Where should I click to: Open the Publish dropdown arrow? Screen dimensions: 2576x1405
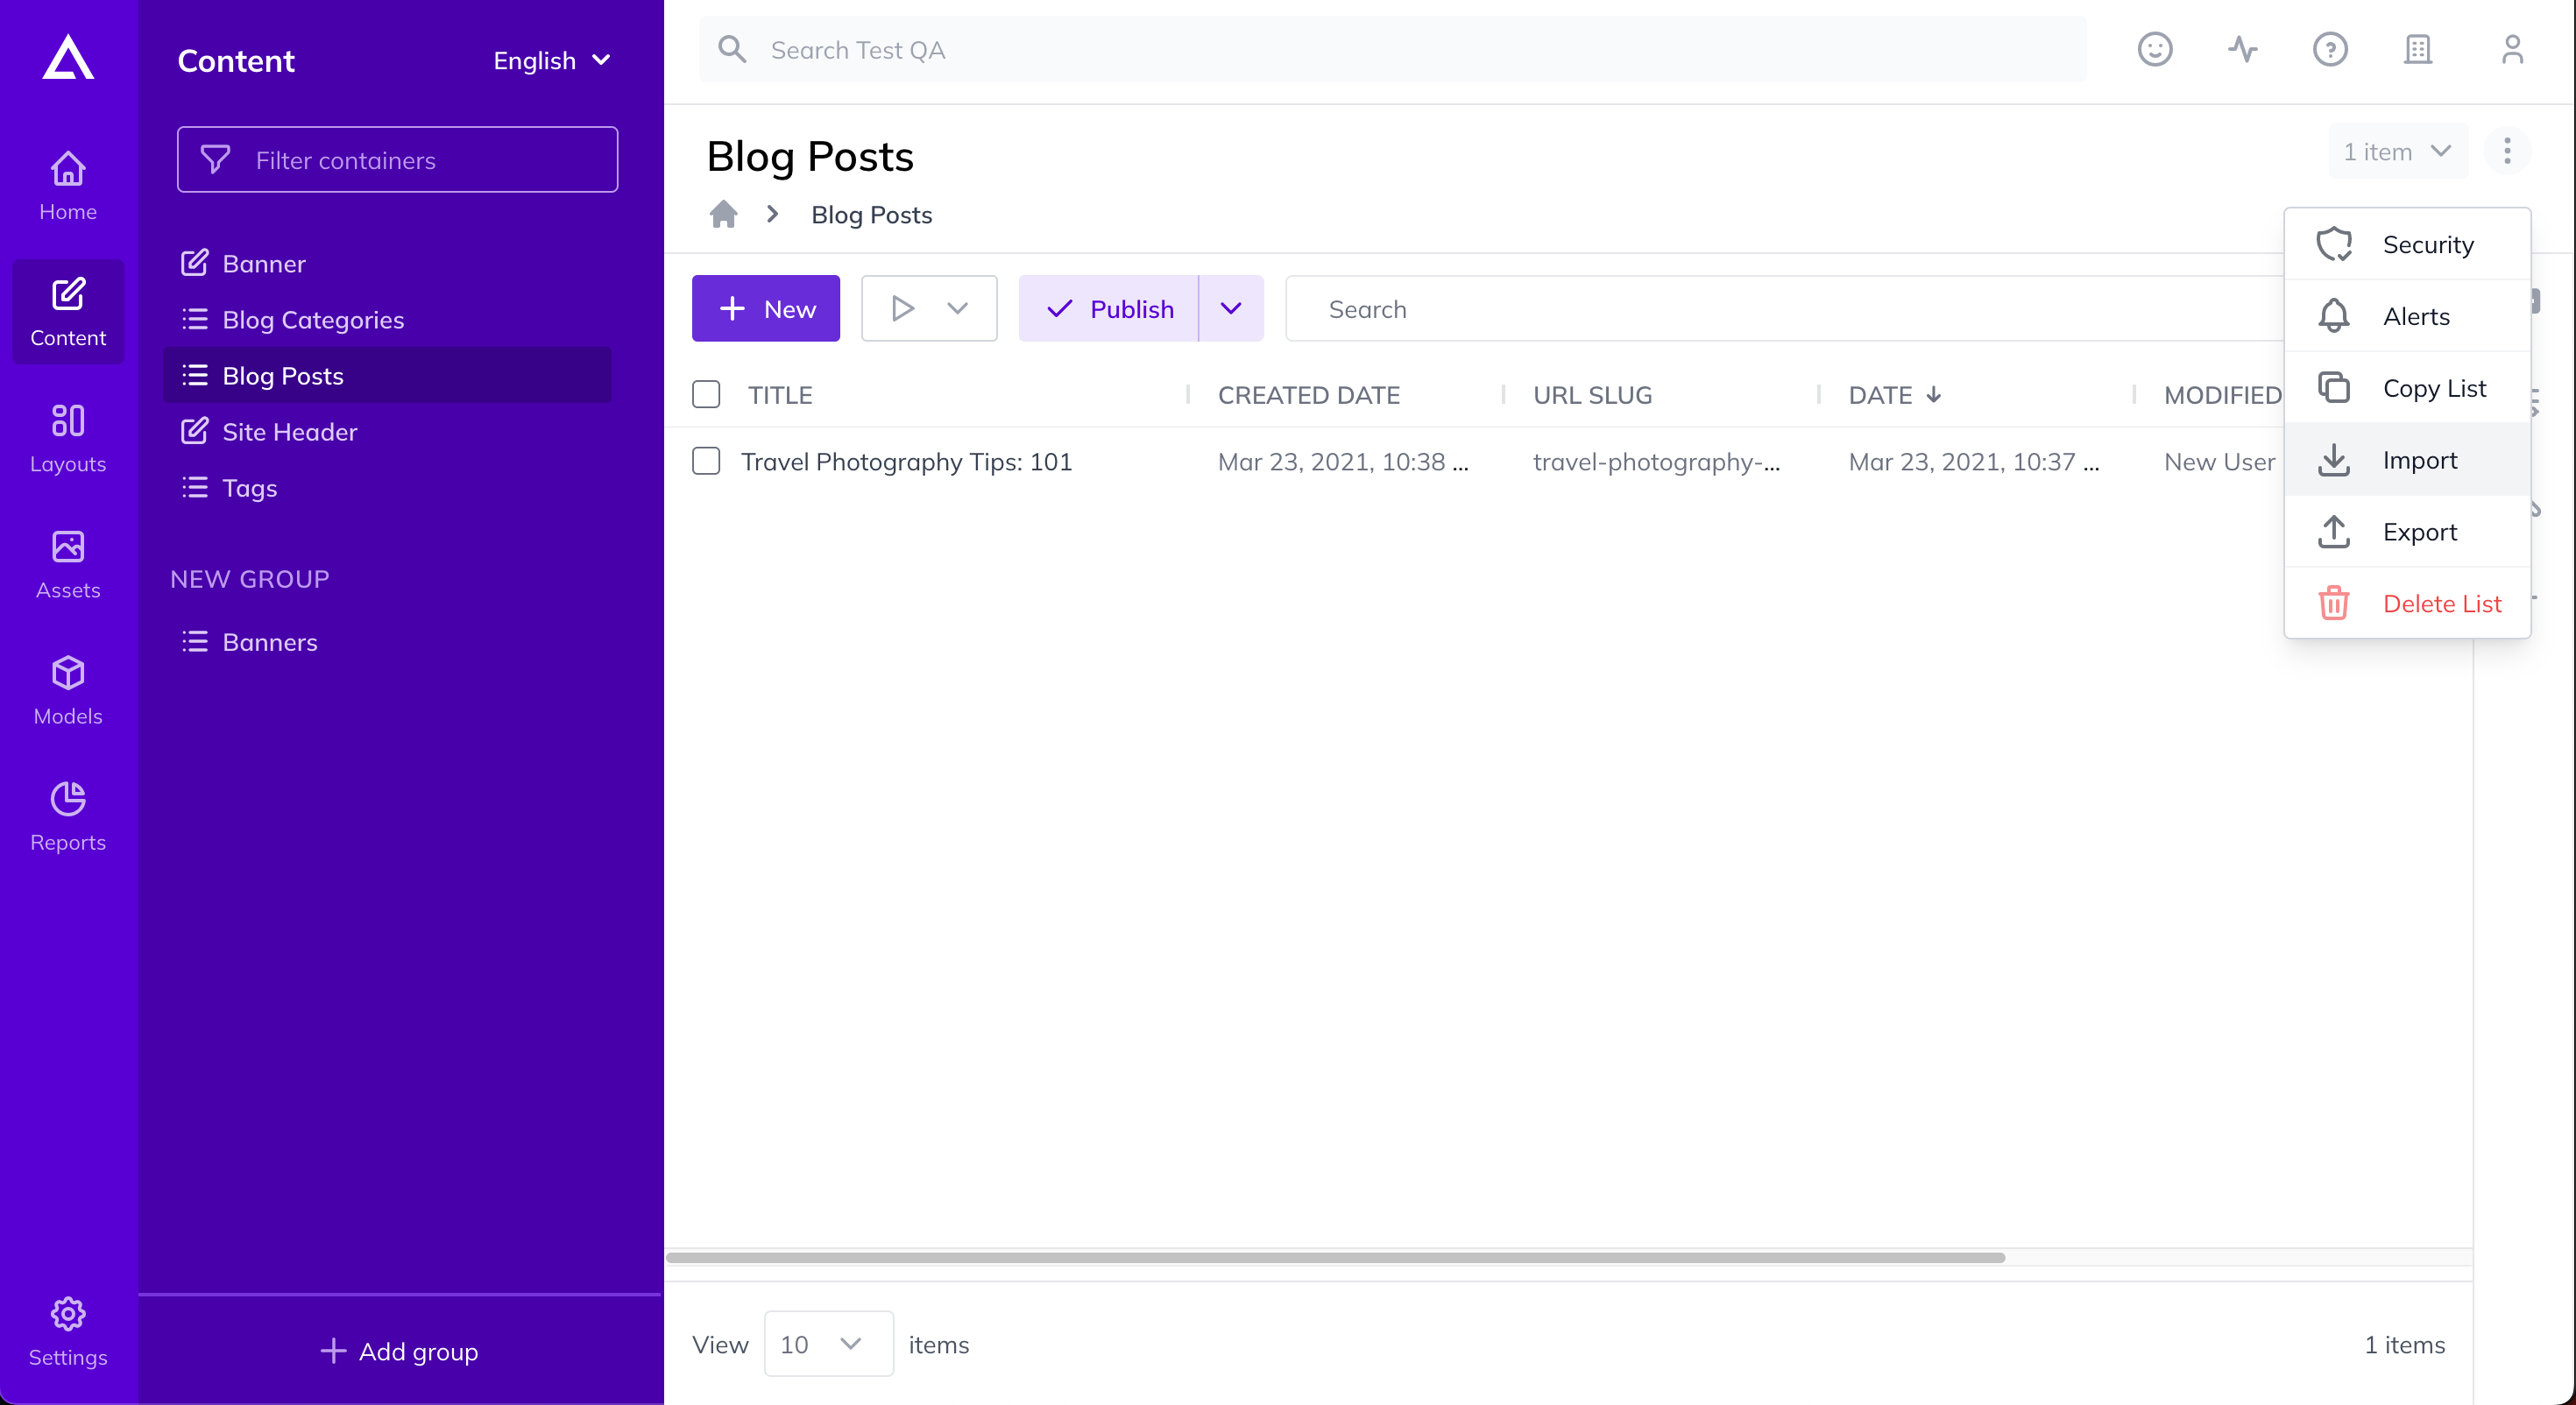(x=1231, y=308)
